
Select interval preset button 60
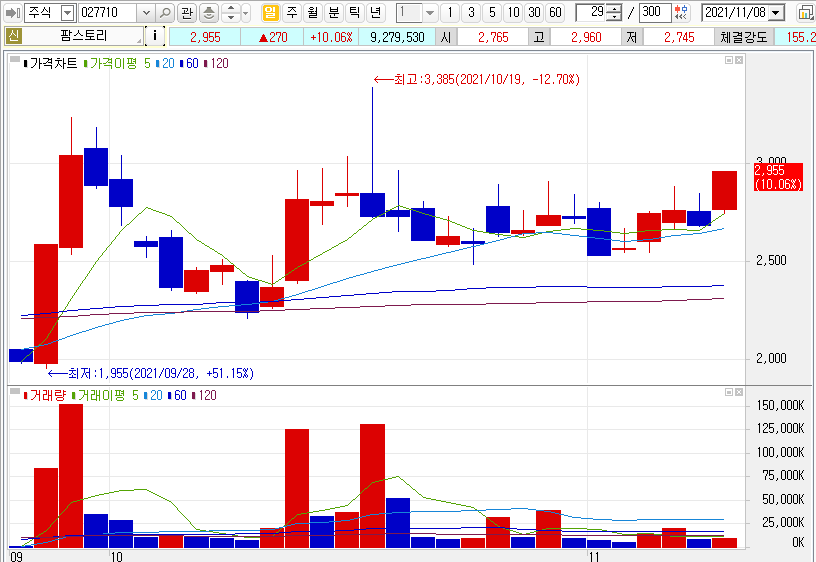click(555, 12)
